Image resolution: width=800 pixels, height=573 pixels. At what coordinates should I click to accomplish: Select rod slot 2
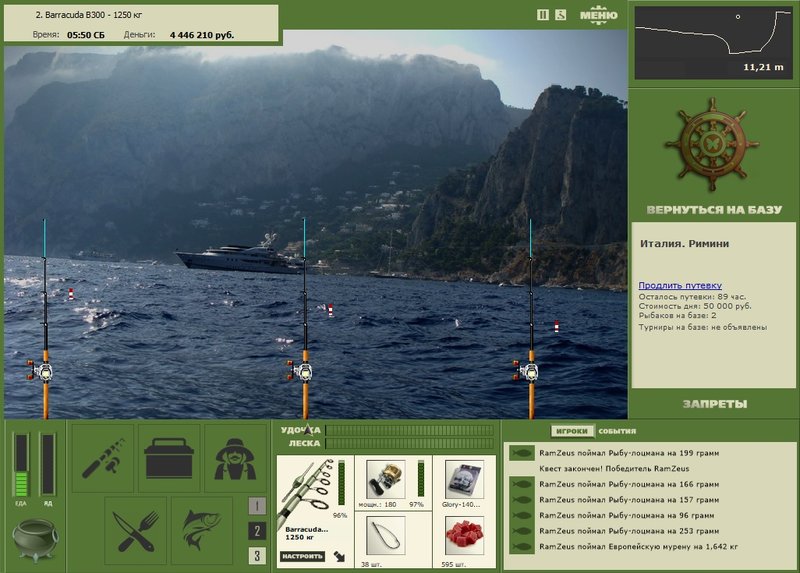(257, 531)
